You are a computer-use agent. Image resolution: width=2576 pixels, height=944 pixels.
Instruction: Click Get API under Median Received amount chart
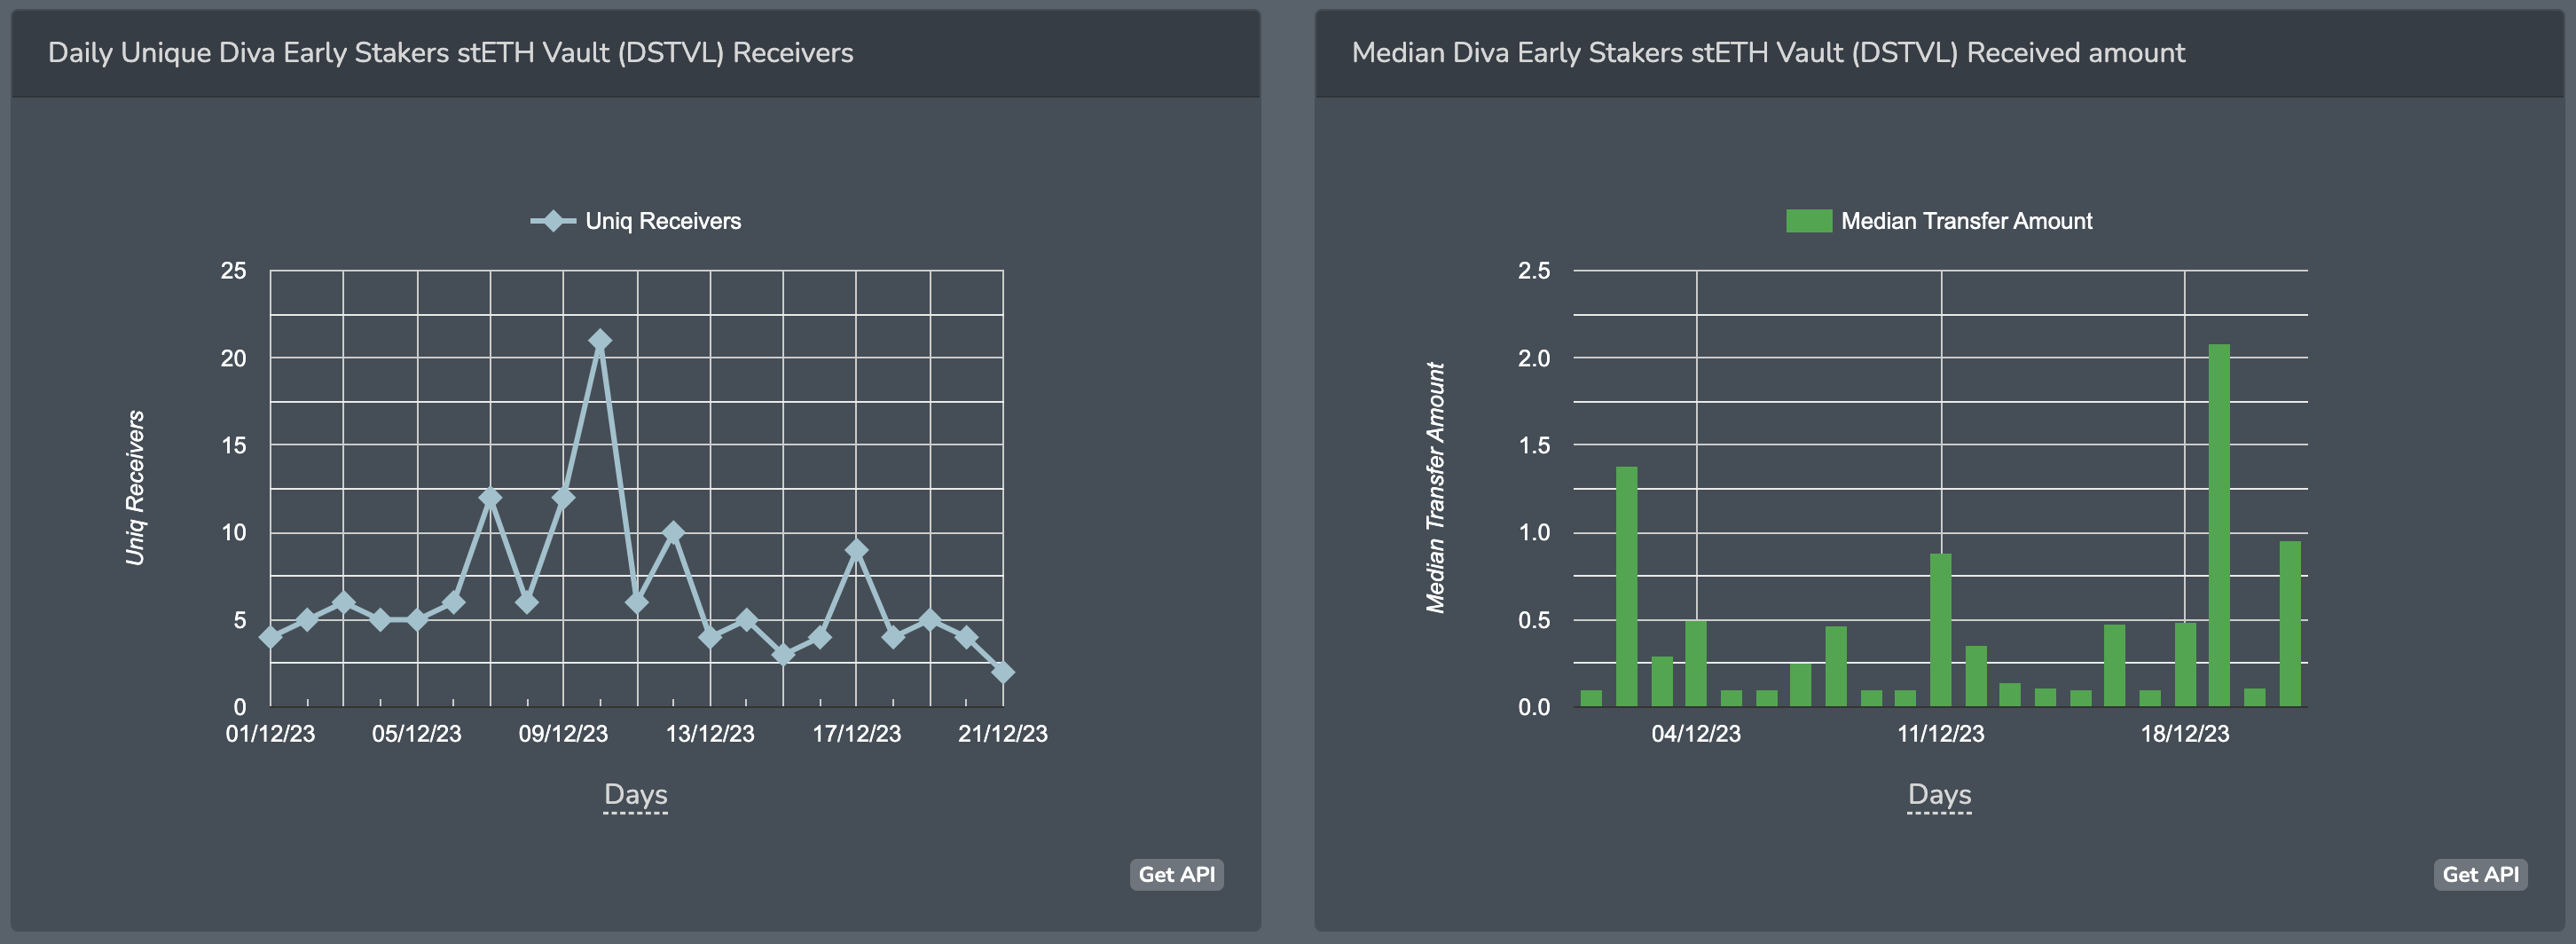[2480, 874]
